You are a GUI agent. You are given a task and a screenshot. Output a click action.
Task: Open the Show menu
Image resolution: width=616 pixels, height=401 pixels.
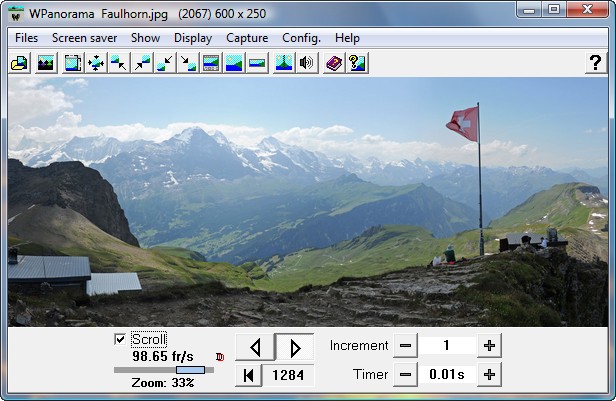145,38
